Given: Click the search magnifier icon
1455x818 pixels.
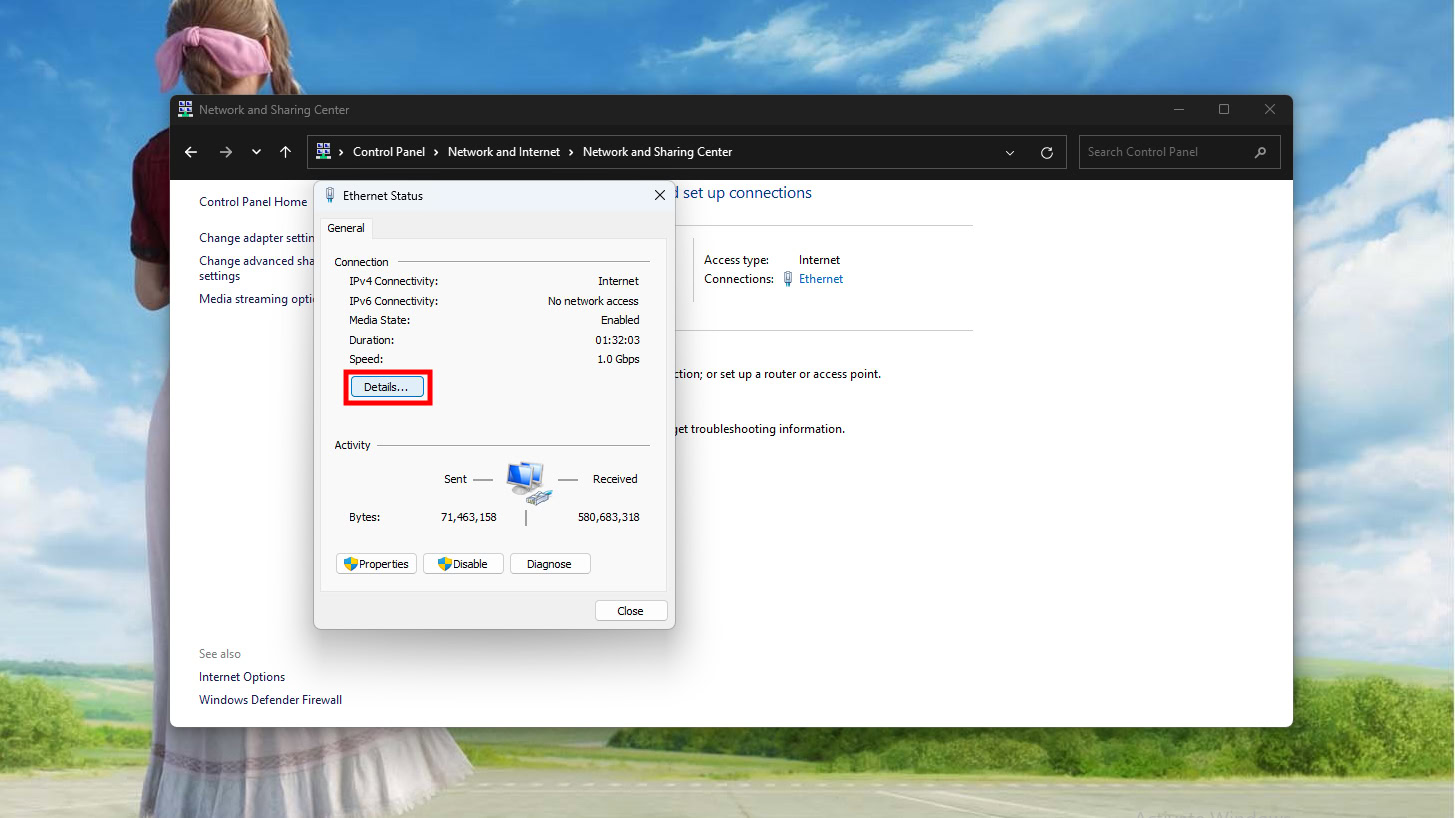Looking at the screenshot, I should point(1260,152).
